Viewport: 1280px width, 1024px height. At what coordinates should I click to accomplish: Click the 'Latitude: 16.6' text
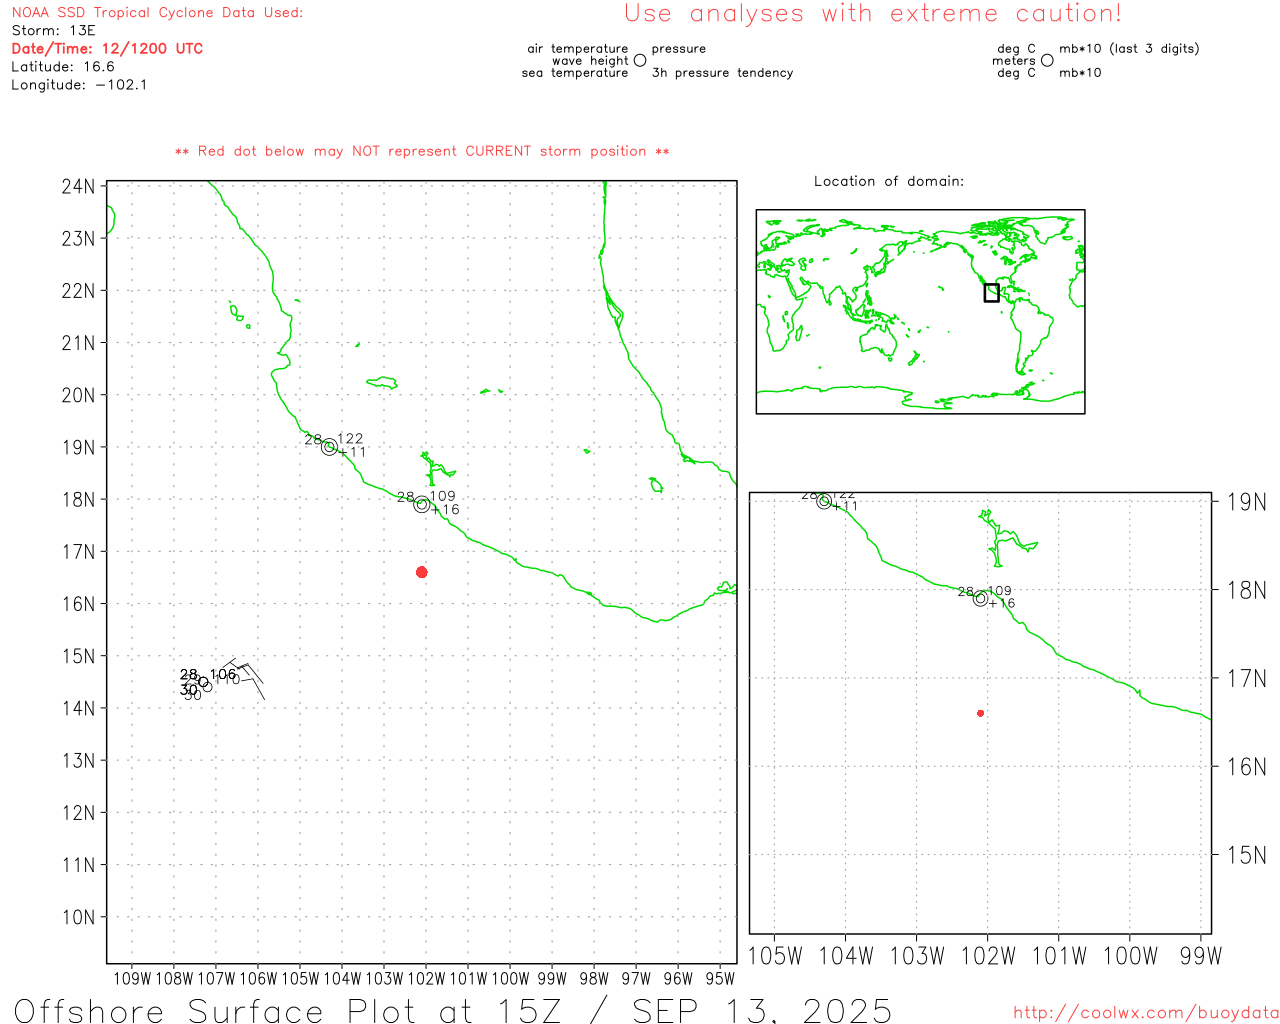click(63, 67)
